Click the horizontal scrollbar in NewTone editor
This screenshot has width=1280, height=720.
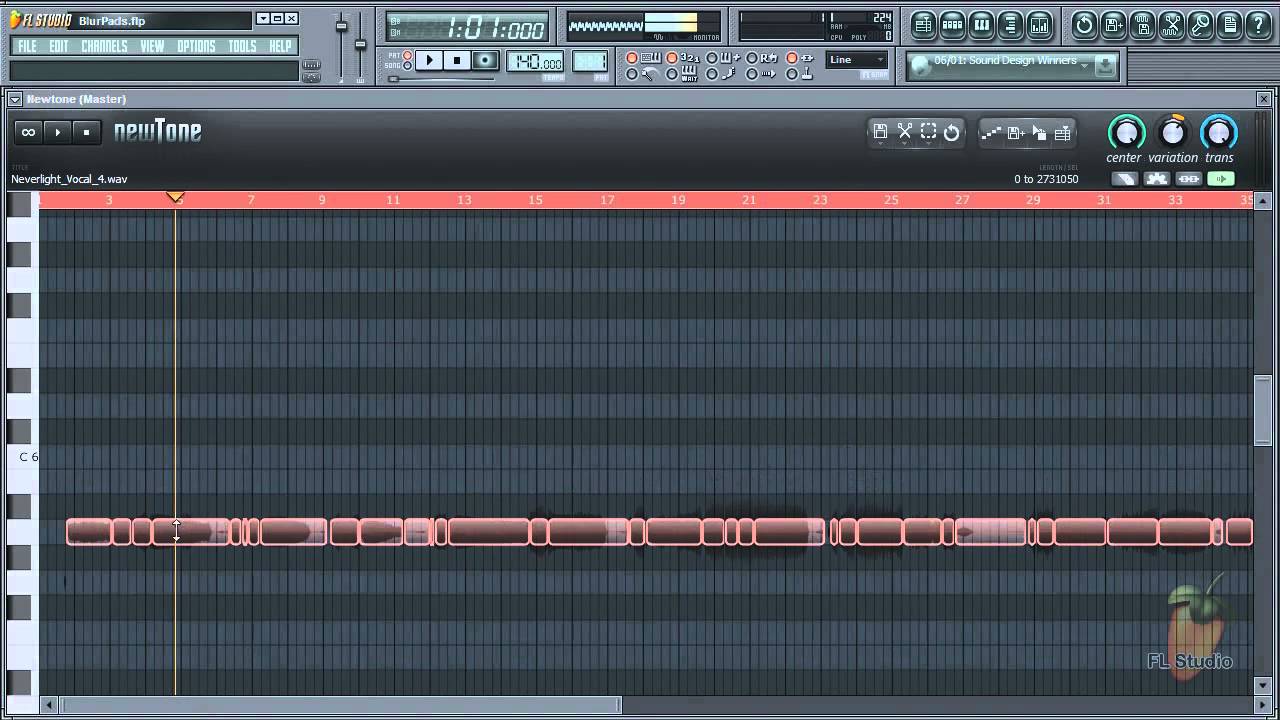point(341,705)
